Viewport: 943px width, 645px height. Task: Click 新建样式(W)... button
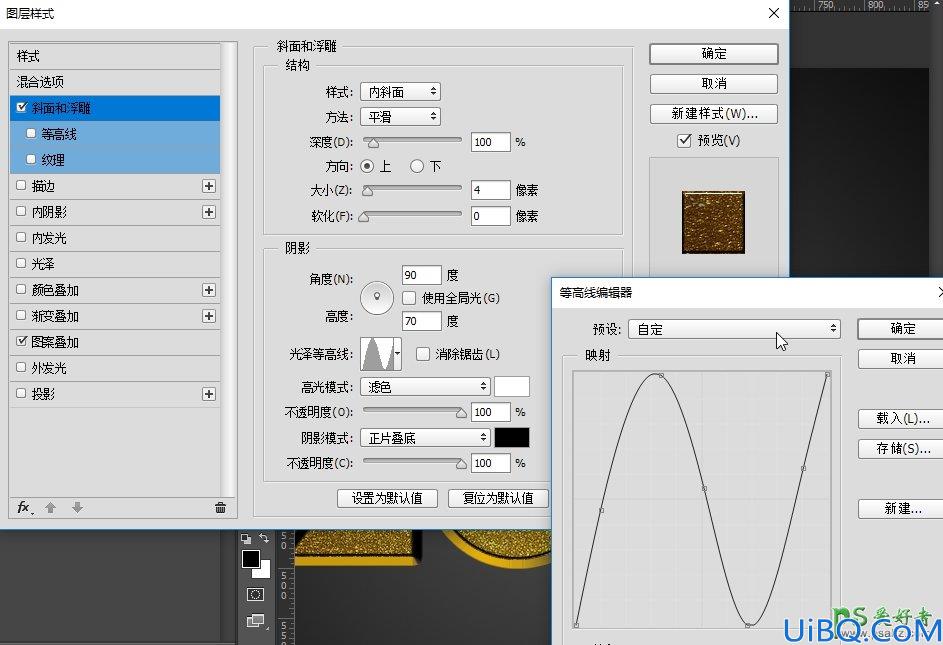[x=714, y=114]
